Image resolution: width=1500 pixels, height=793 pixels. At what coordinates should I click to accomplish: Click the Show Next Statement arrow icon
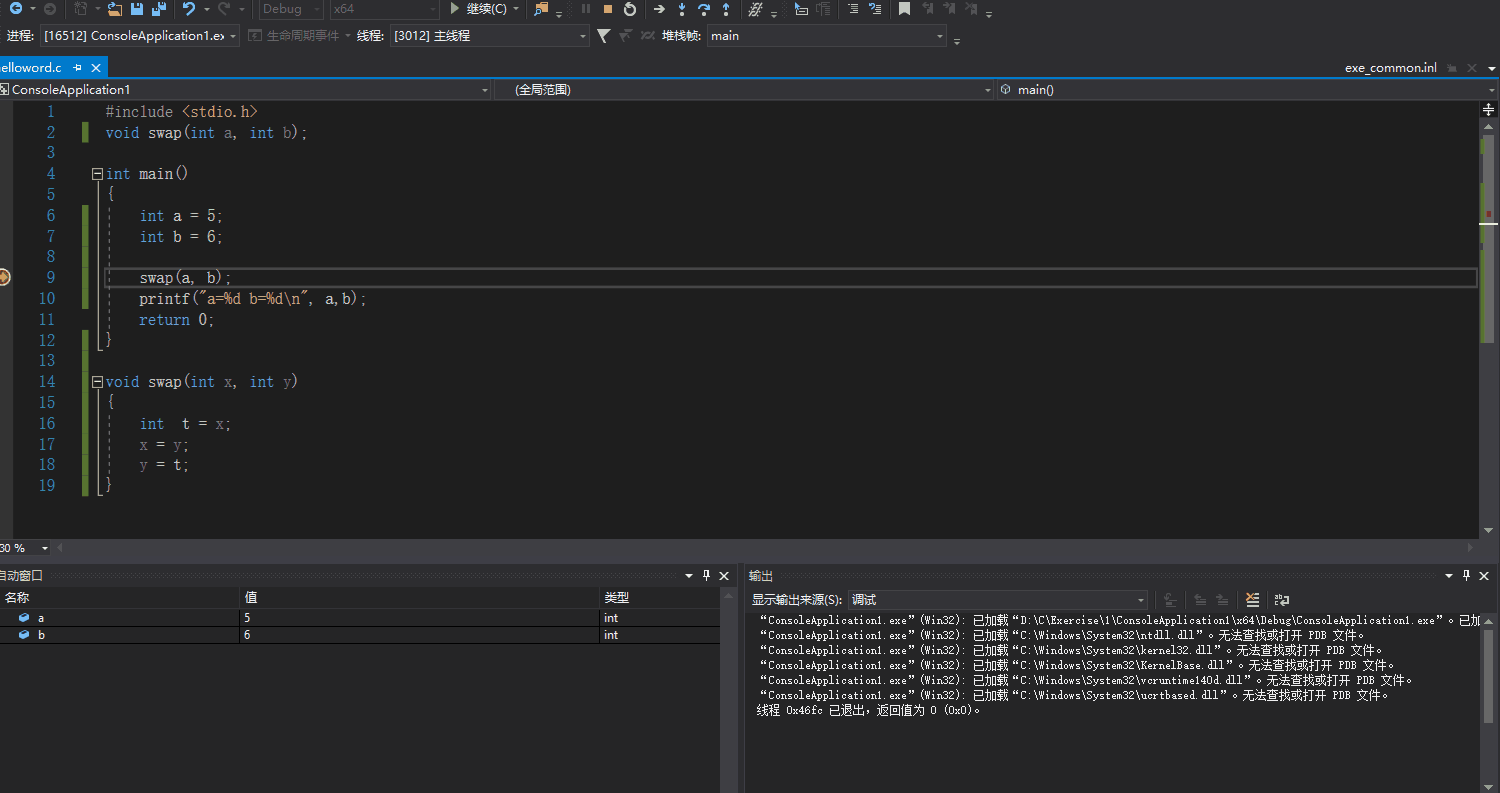point(659,9)
